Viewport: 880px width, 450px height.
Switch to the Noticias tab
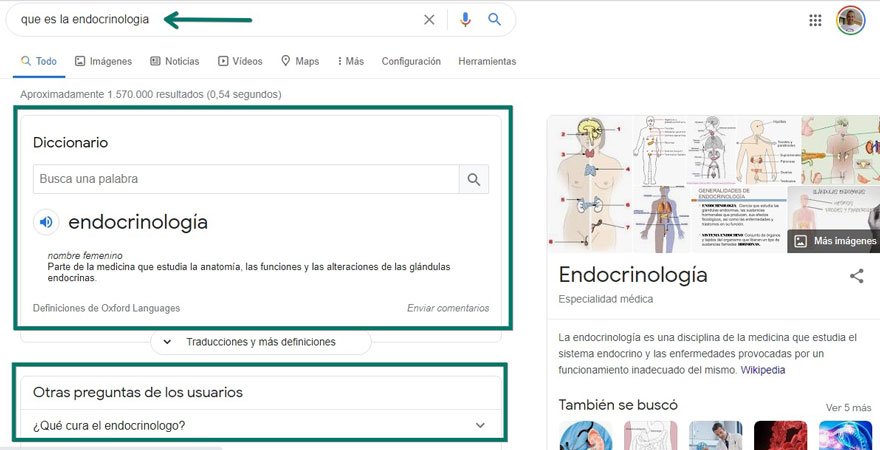coord(175,61)
